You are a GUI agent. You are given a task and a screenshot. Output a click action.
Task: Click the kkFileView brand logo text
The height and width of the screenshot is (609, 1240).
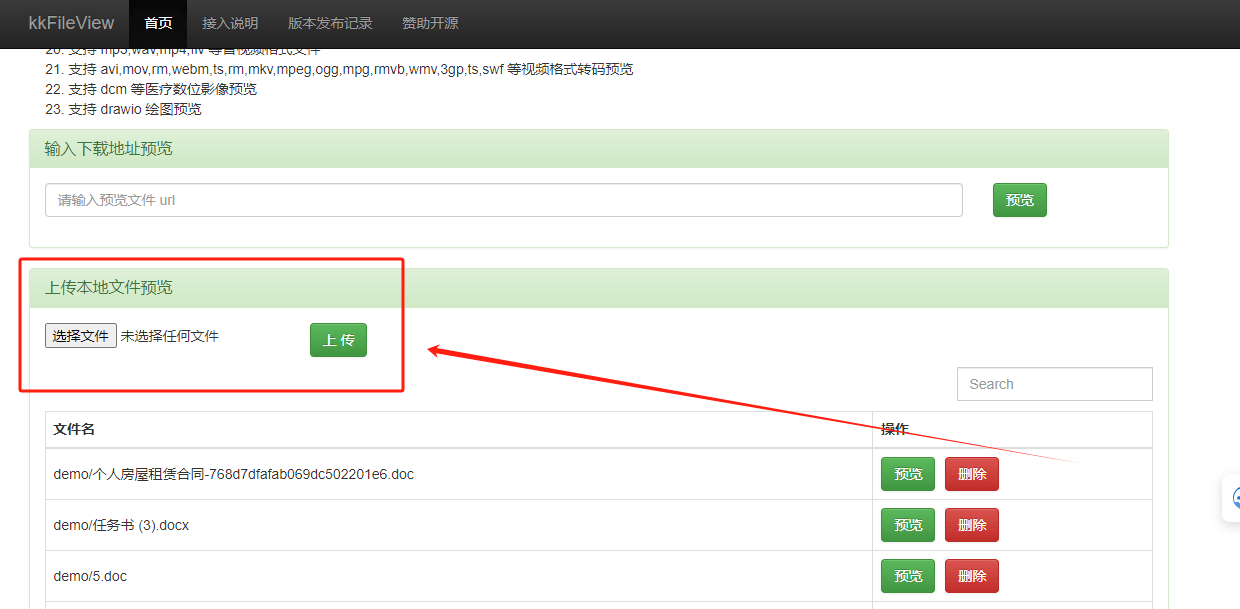click(x=70, y=23)
